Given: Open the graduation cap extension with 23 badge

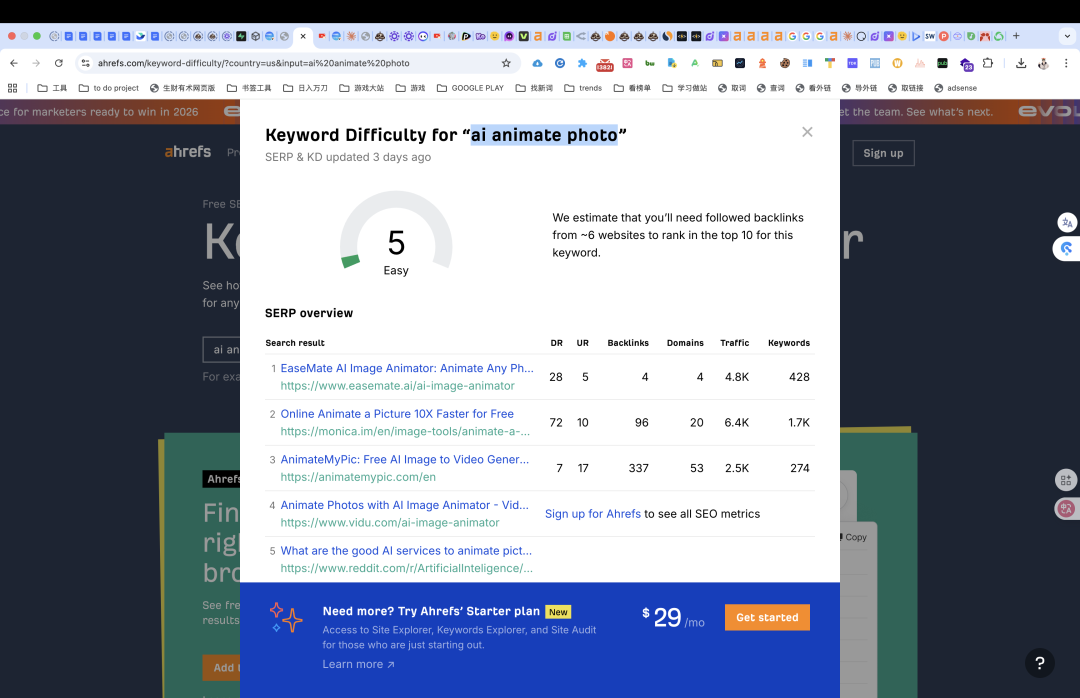Looking at the screenshot, I should [966, 64].
